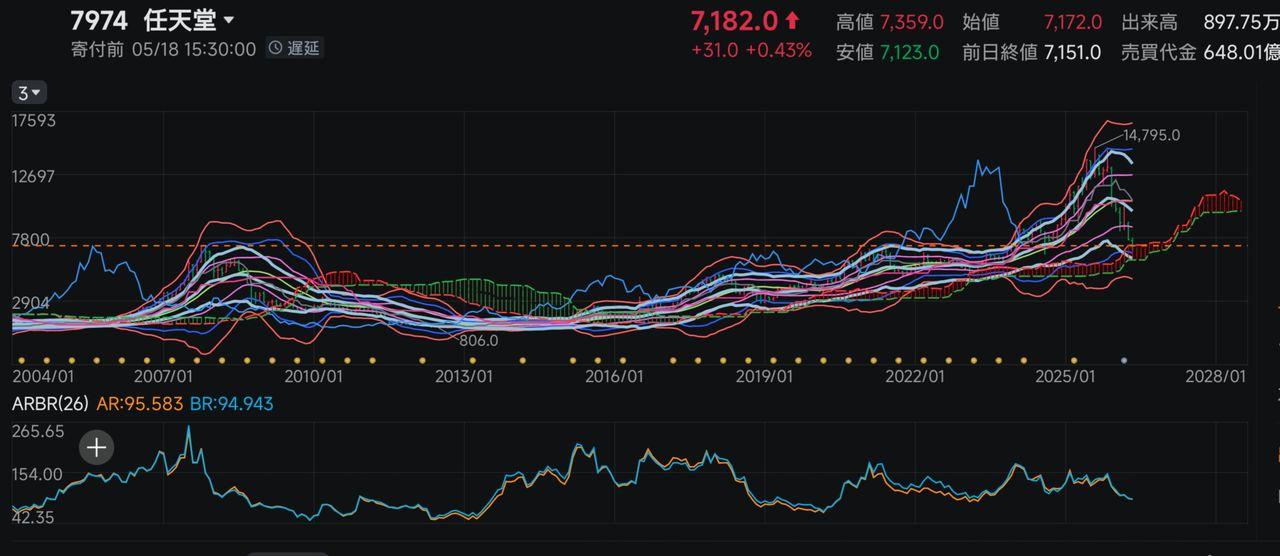Viewport: 1280px width, 556px height.
Task: Open the 任天堂 stock selector dropdown arrow
Action: point(229,20)
